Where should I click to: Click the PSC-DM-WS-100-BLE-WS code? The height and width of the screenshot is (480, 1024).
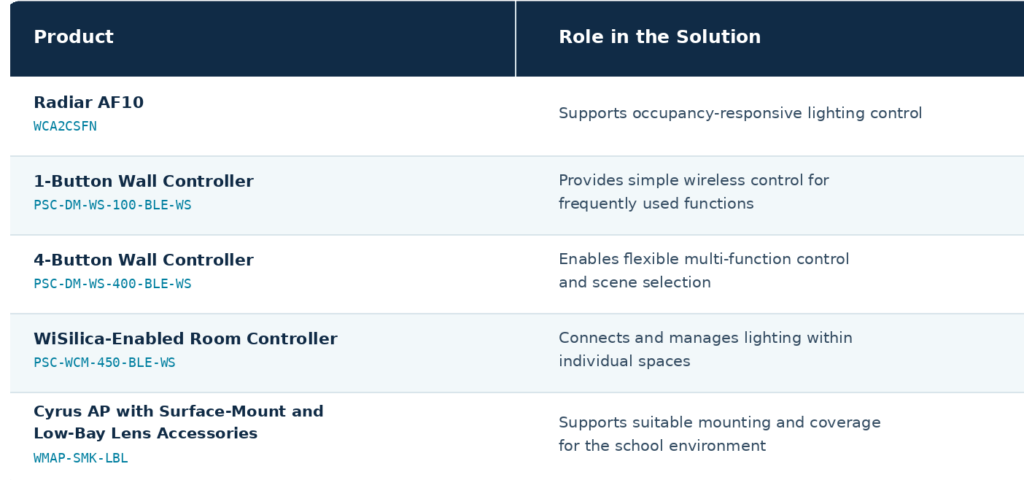112,205
